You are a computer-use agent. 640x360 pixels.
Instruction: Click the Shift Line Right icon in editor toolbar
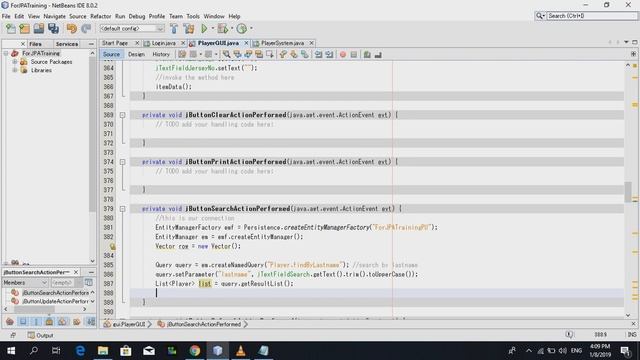329,54
